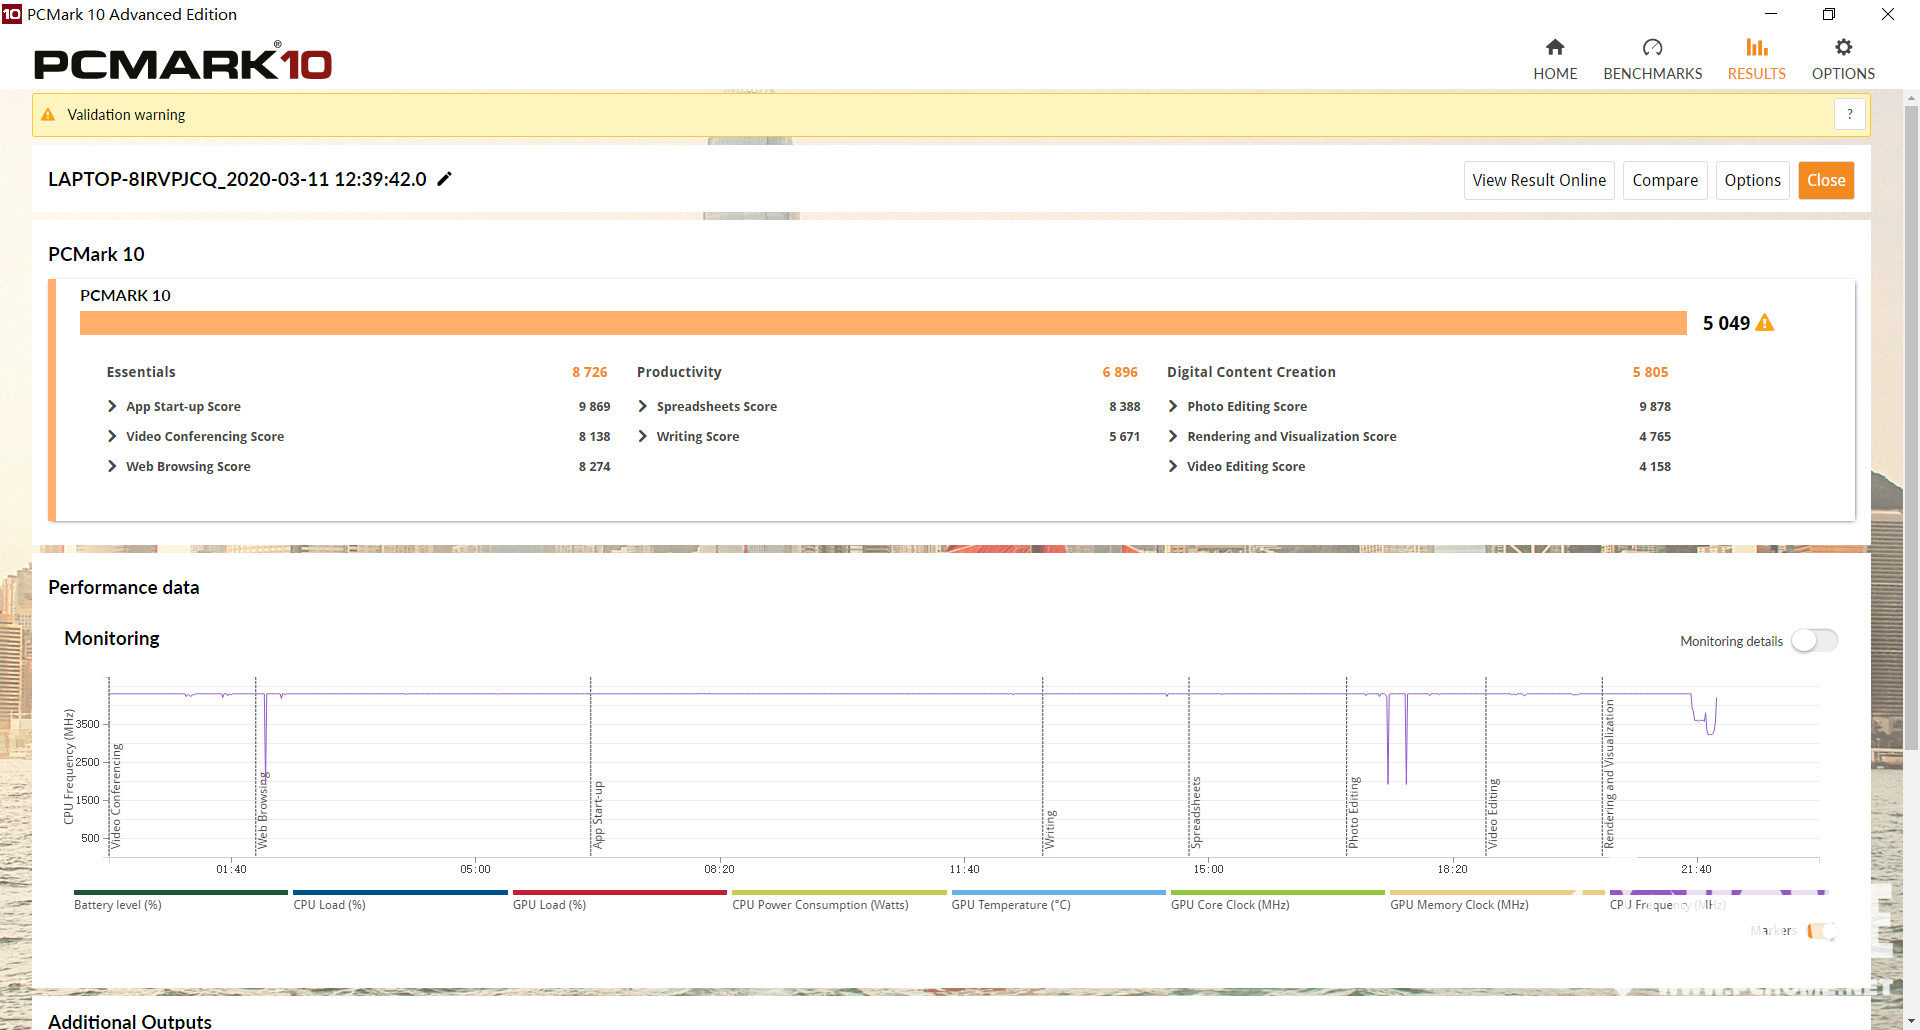Click the Home house icon
This screenshot has height=1030, width=1920.
pos(1555,47)
